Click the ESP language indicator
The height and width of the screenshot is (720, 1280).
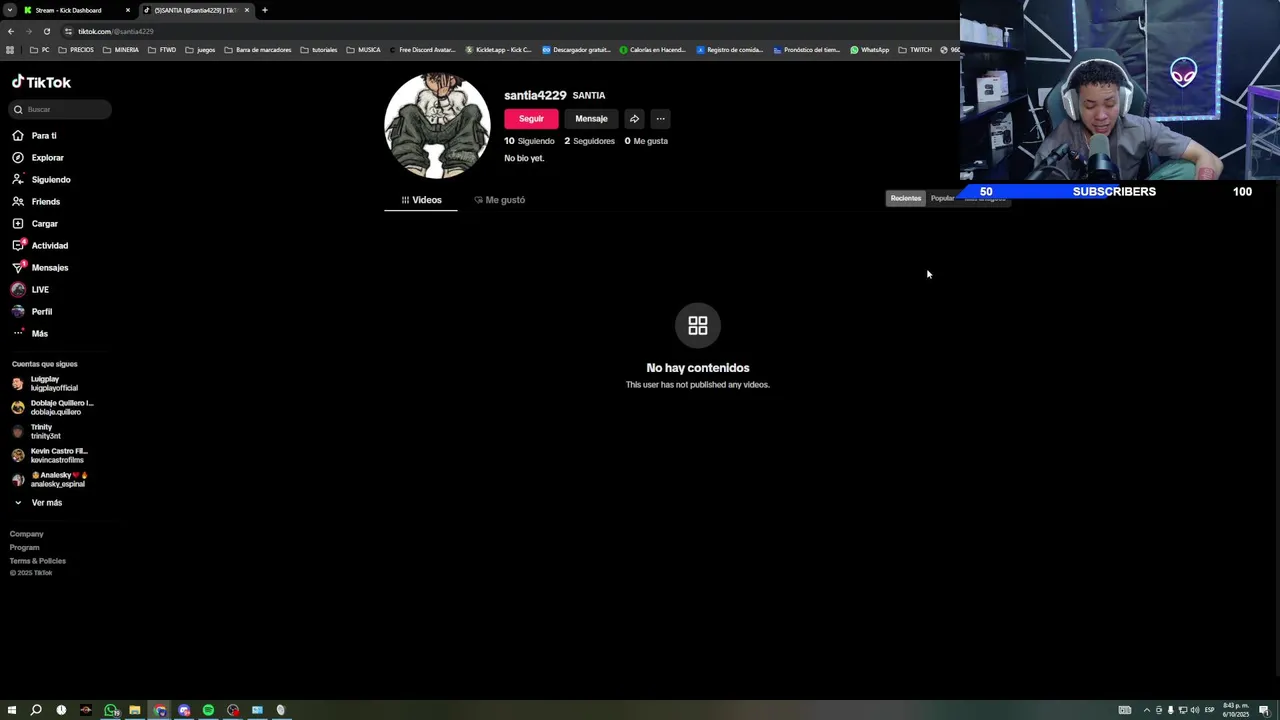coord(1210,710)
